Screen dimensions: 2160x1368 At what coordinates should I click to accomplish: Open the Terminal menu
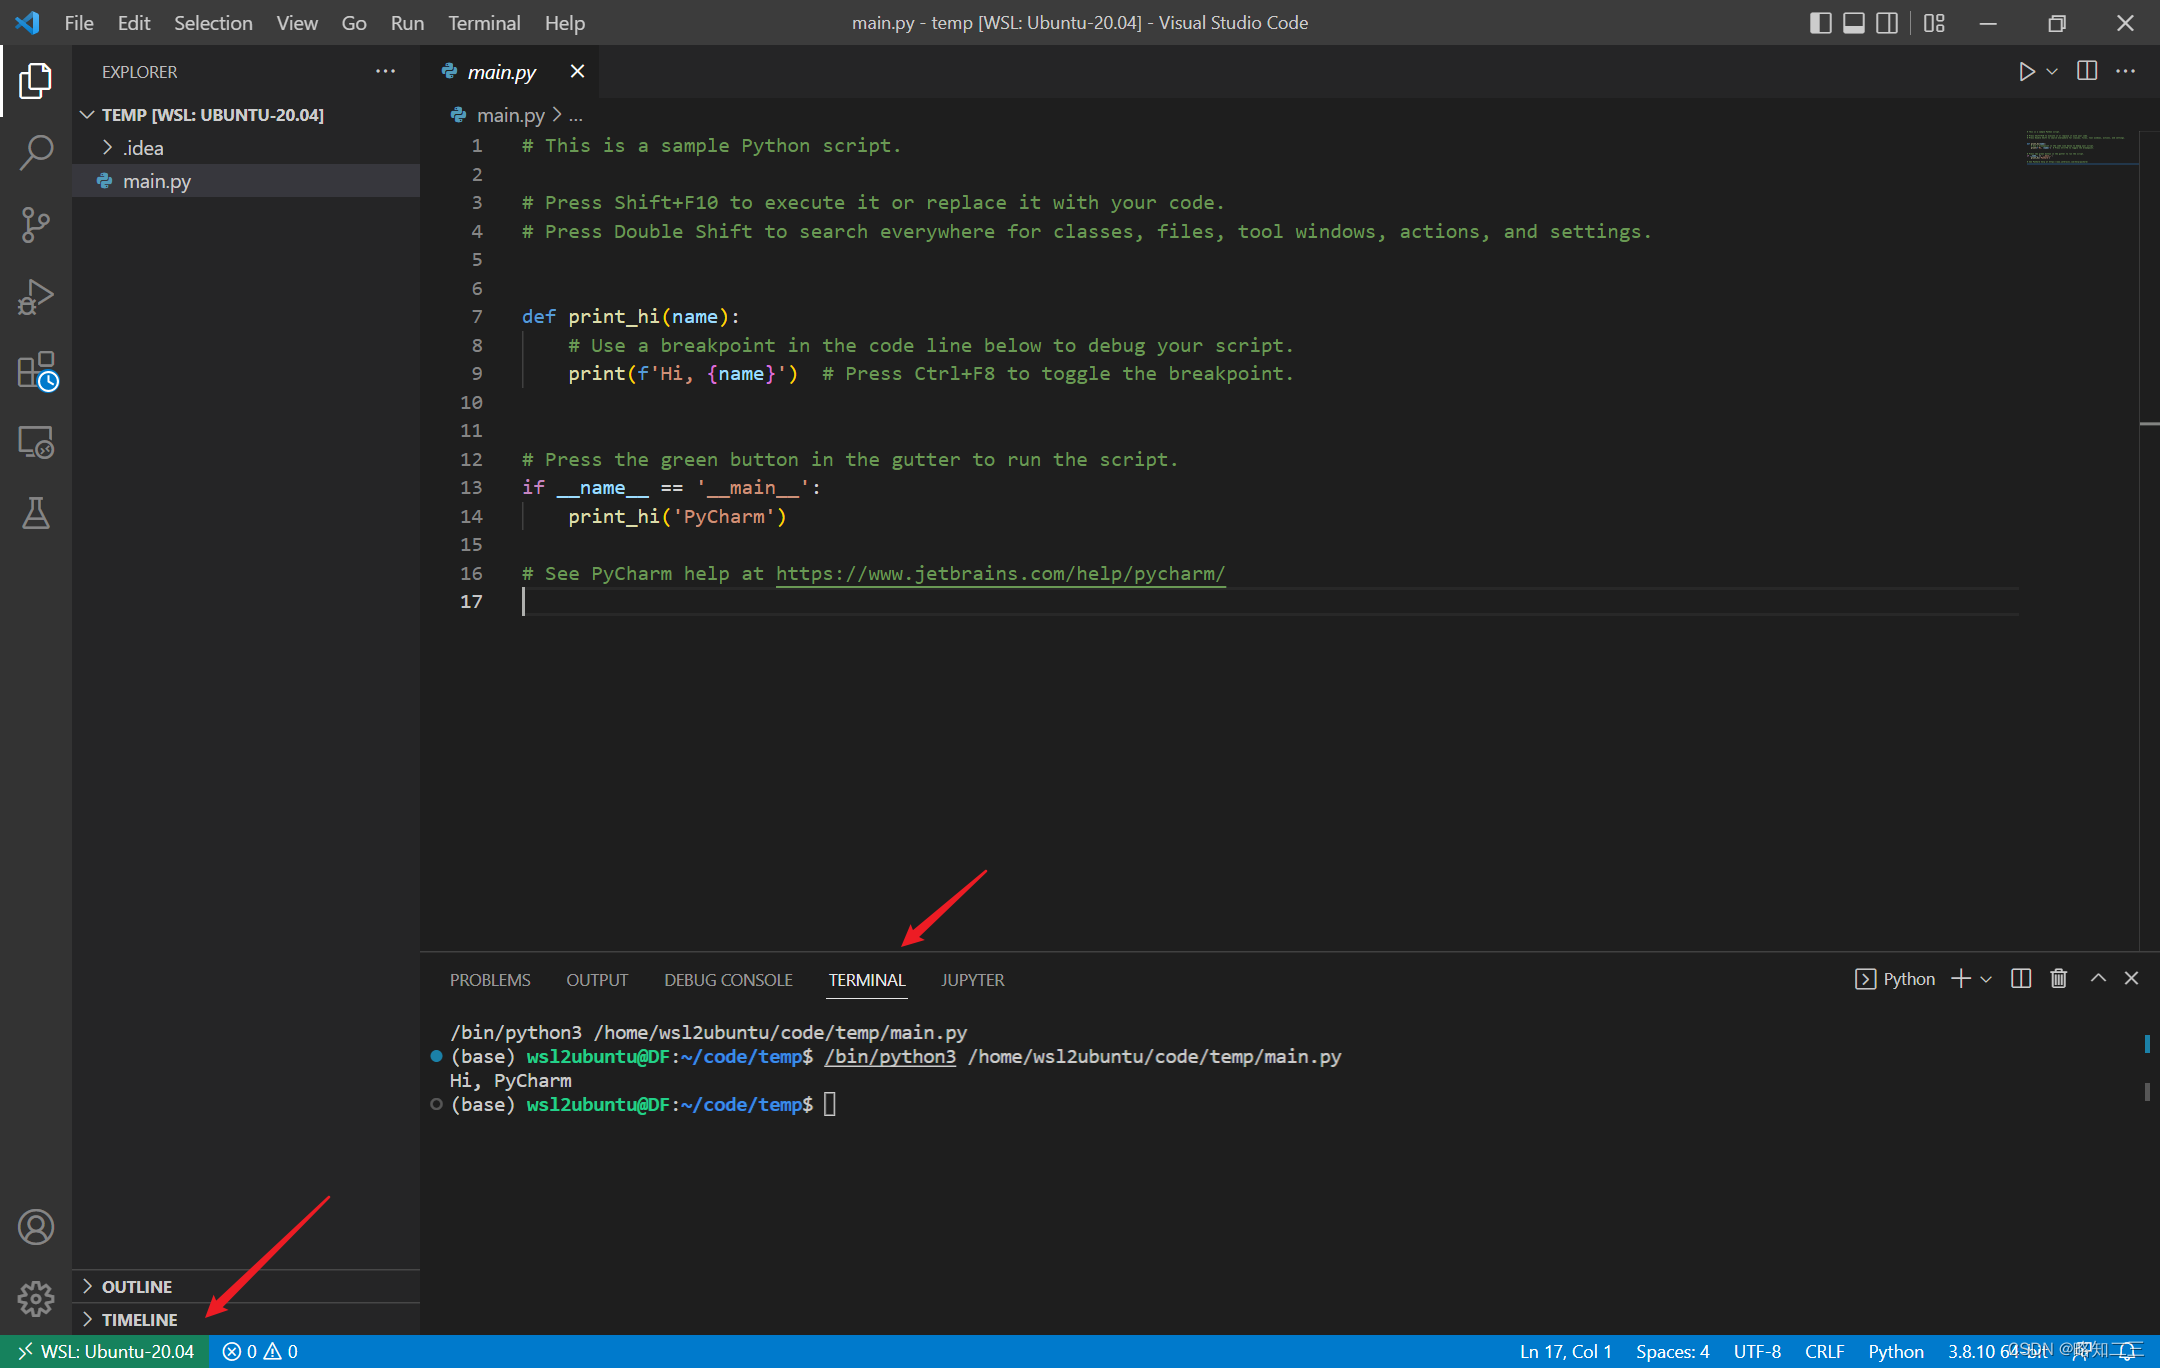click(483, 23)
